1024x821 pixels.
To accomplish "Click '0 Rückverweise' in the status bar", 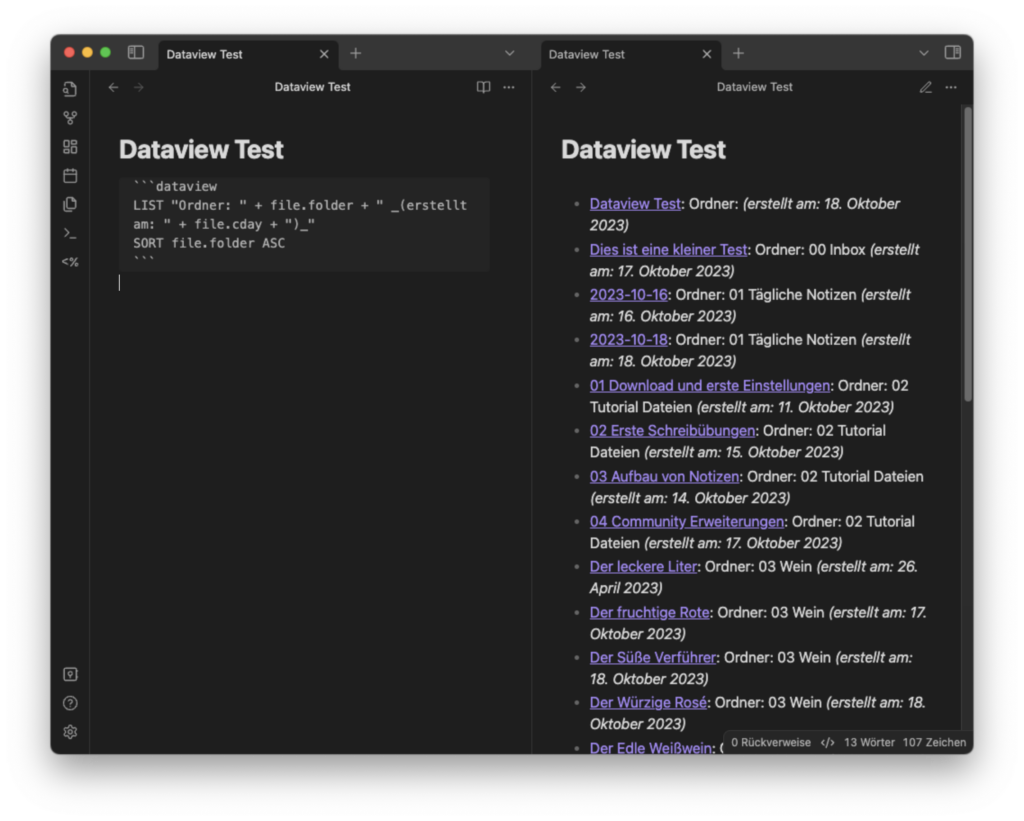I will (771, 743).
